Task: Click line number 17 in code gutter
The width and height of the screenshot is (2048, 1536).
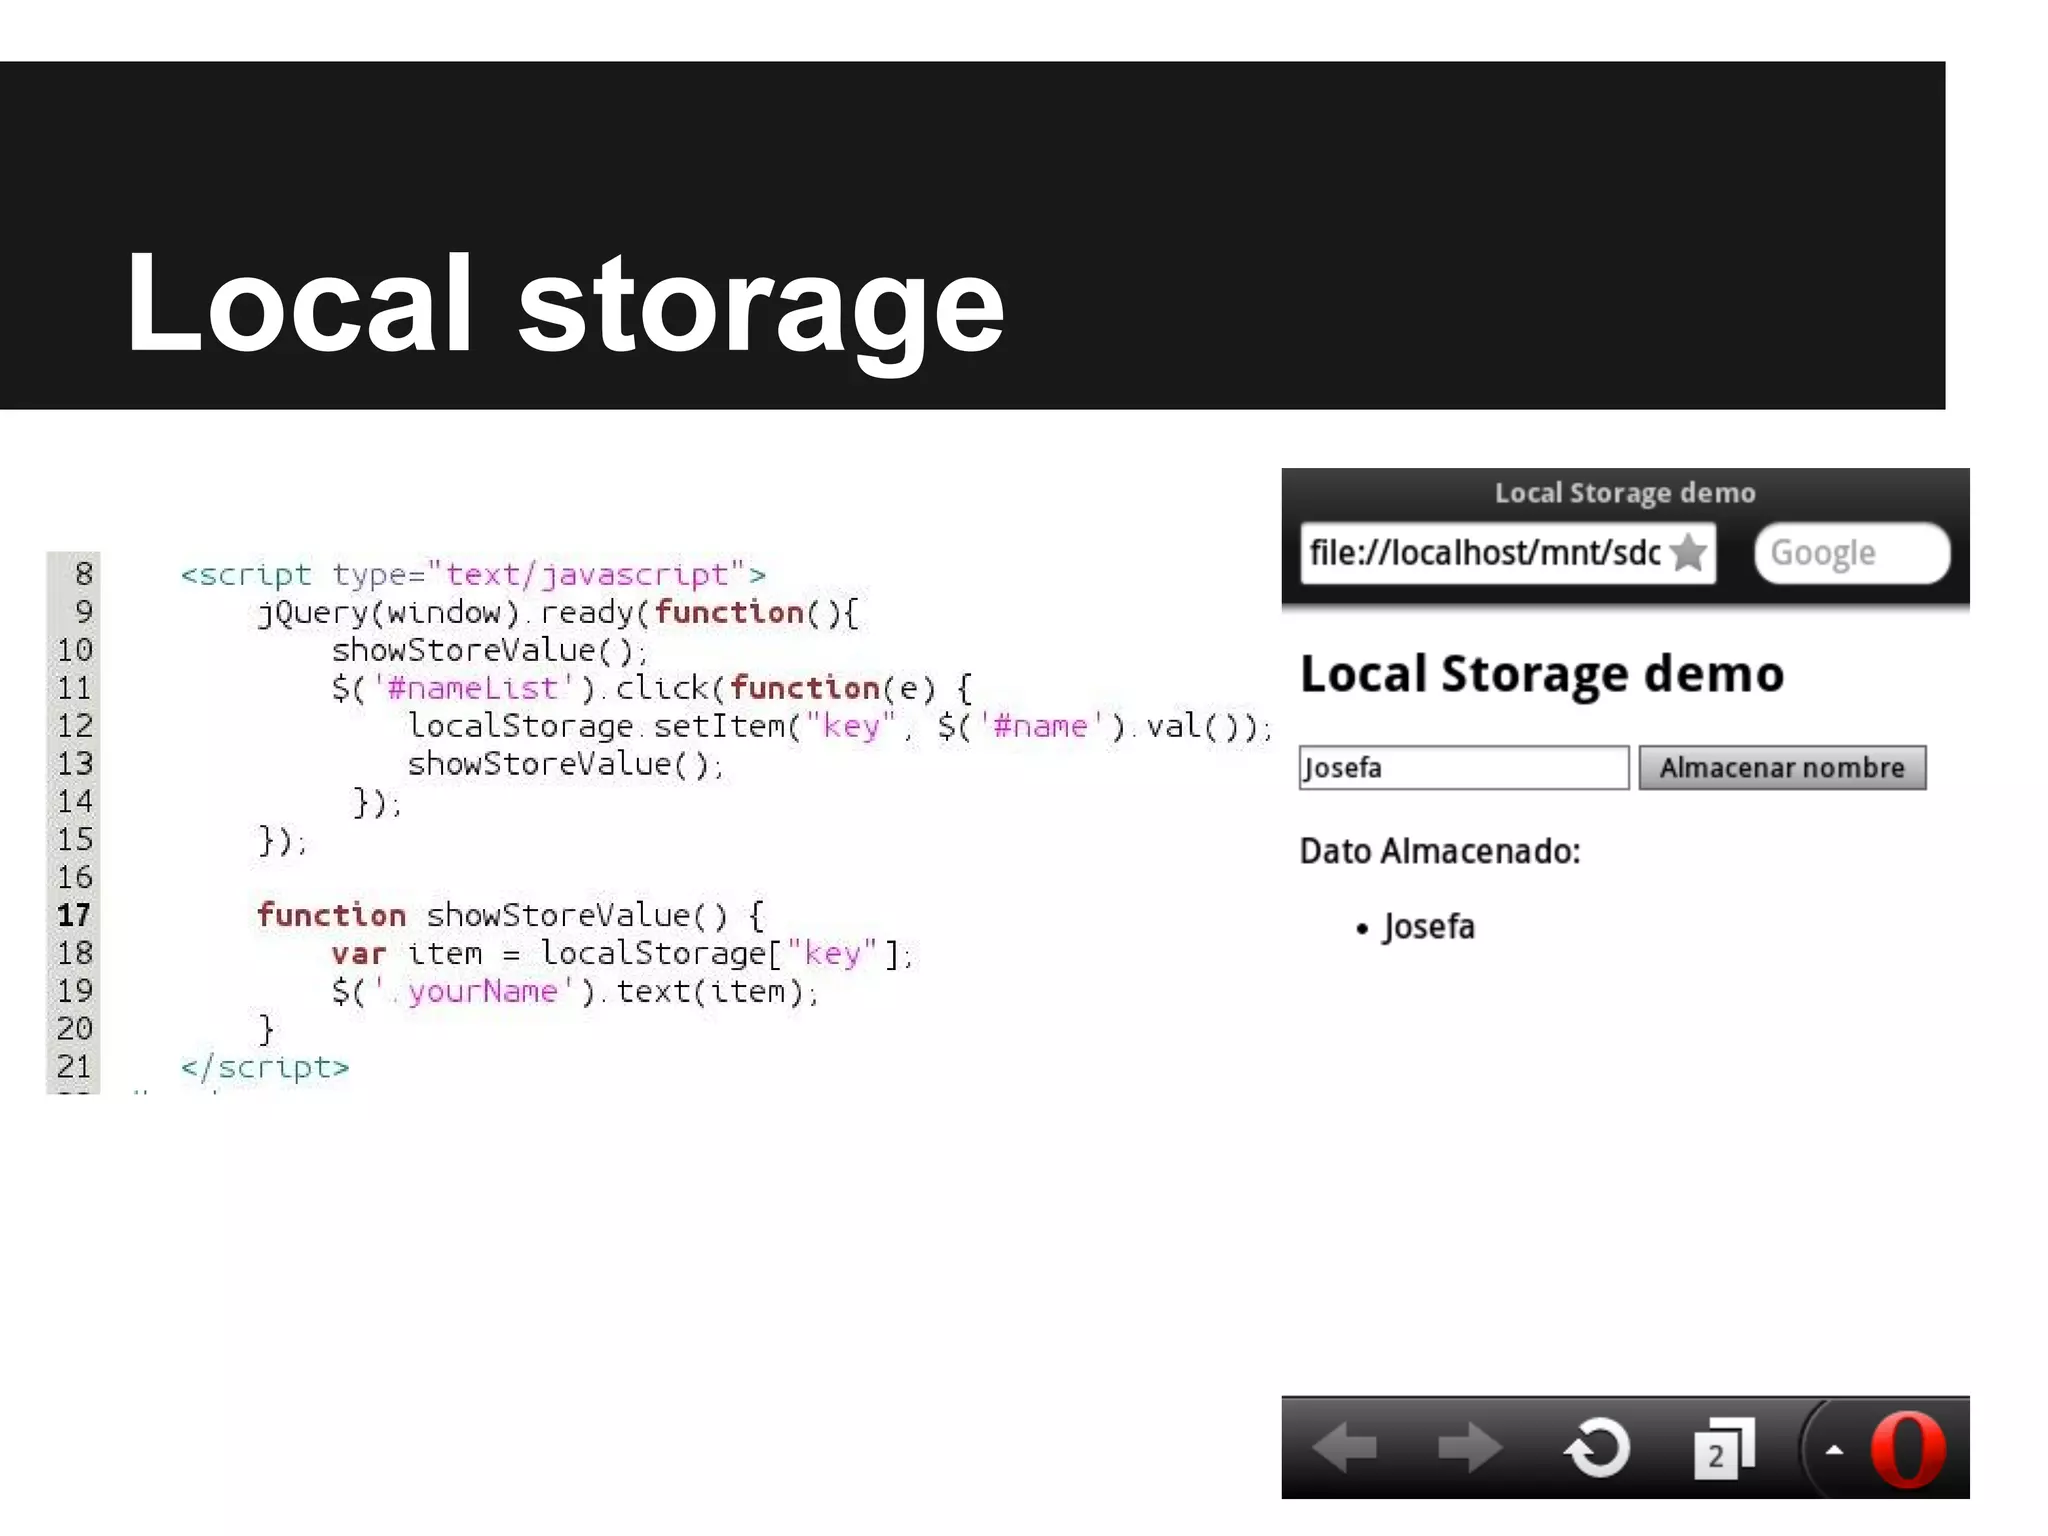Action: 74,915
